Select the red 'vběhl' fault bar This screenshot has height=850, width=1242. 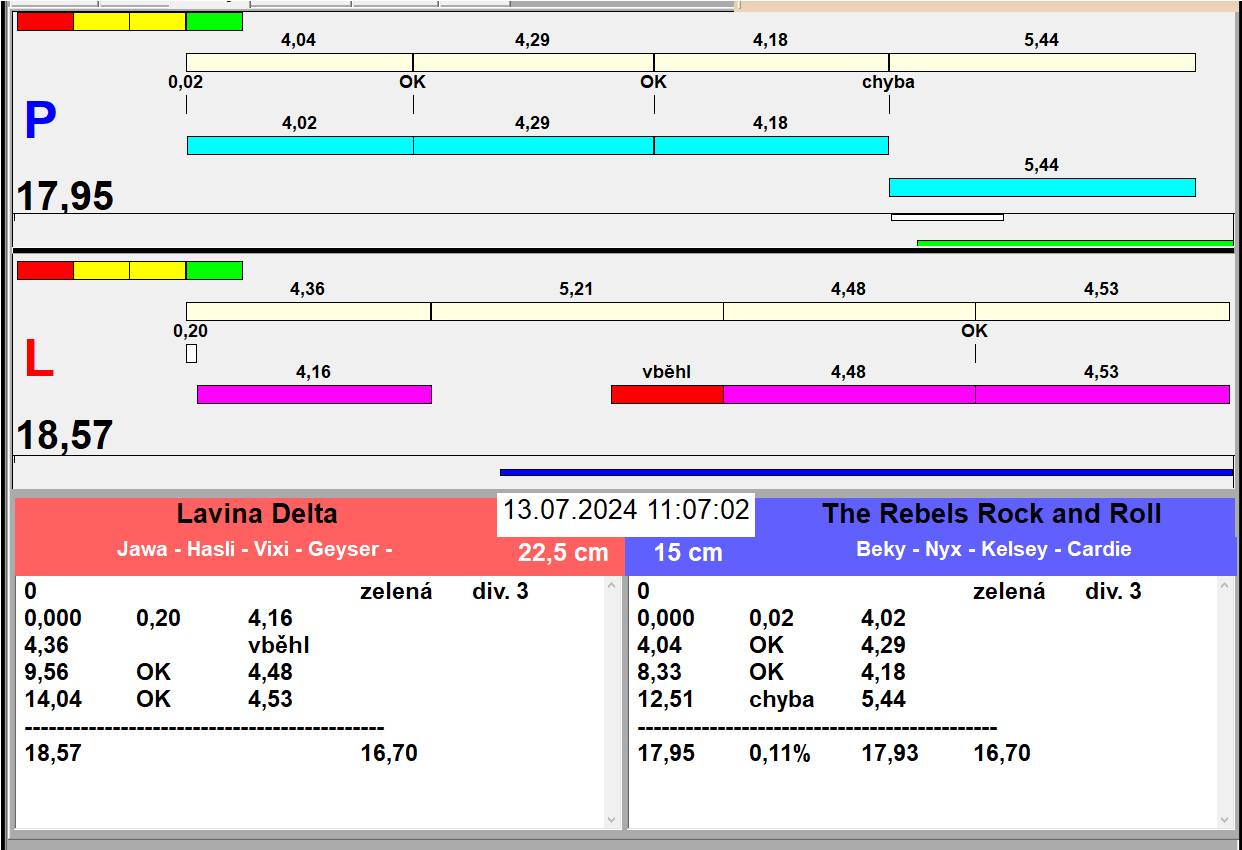point(667,394)
